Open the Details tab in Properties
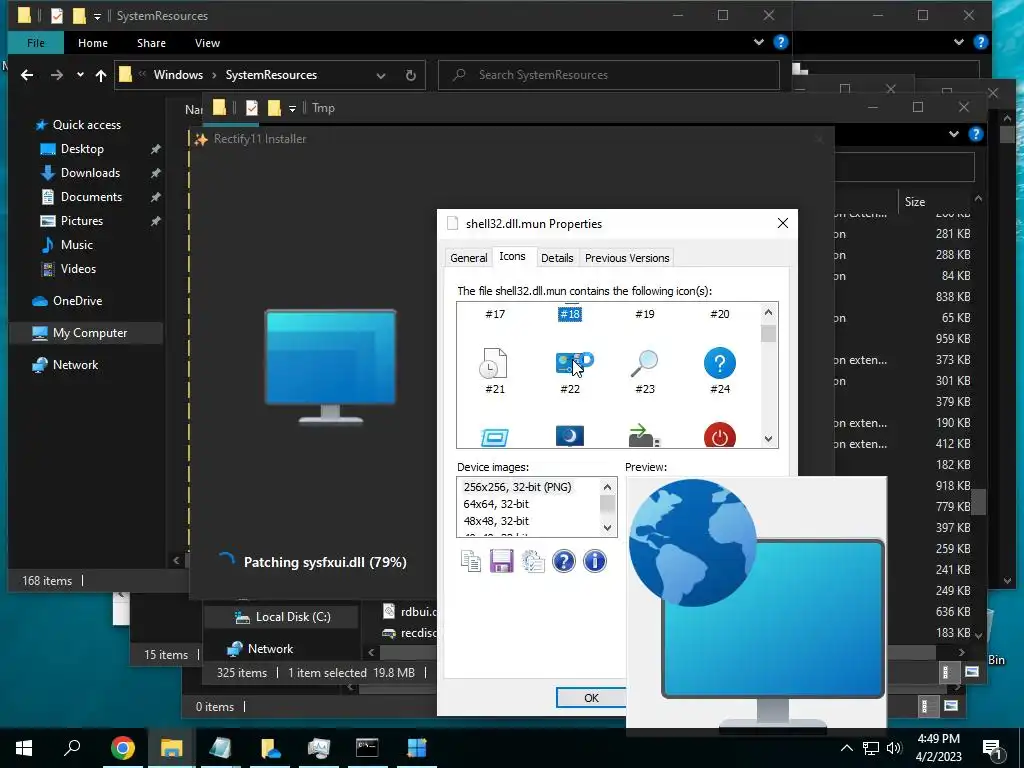 pyautogui.click(x=557, y=258)
